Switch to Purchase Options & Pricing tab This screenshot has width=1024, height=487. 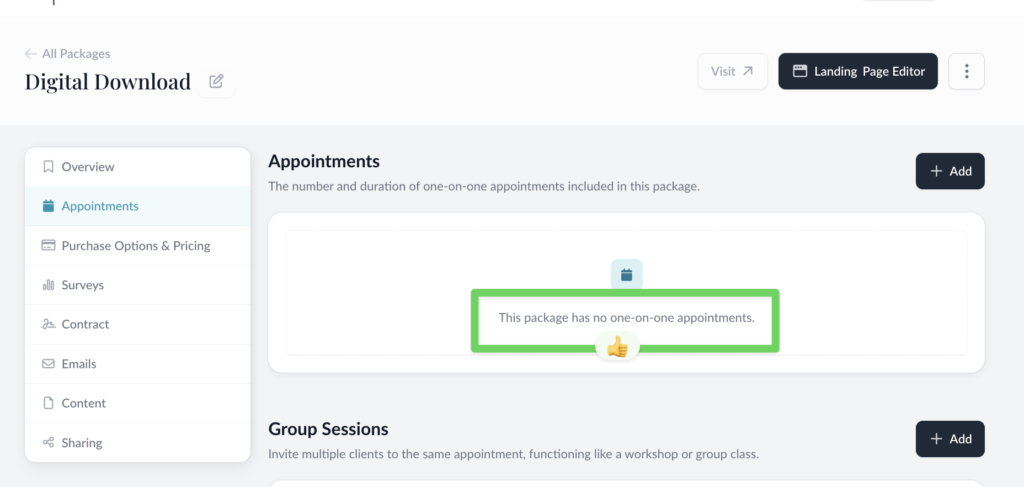tap(135, 246)
